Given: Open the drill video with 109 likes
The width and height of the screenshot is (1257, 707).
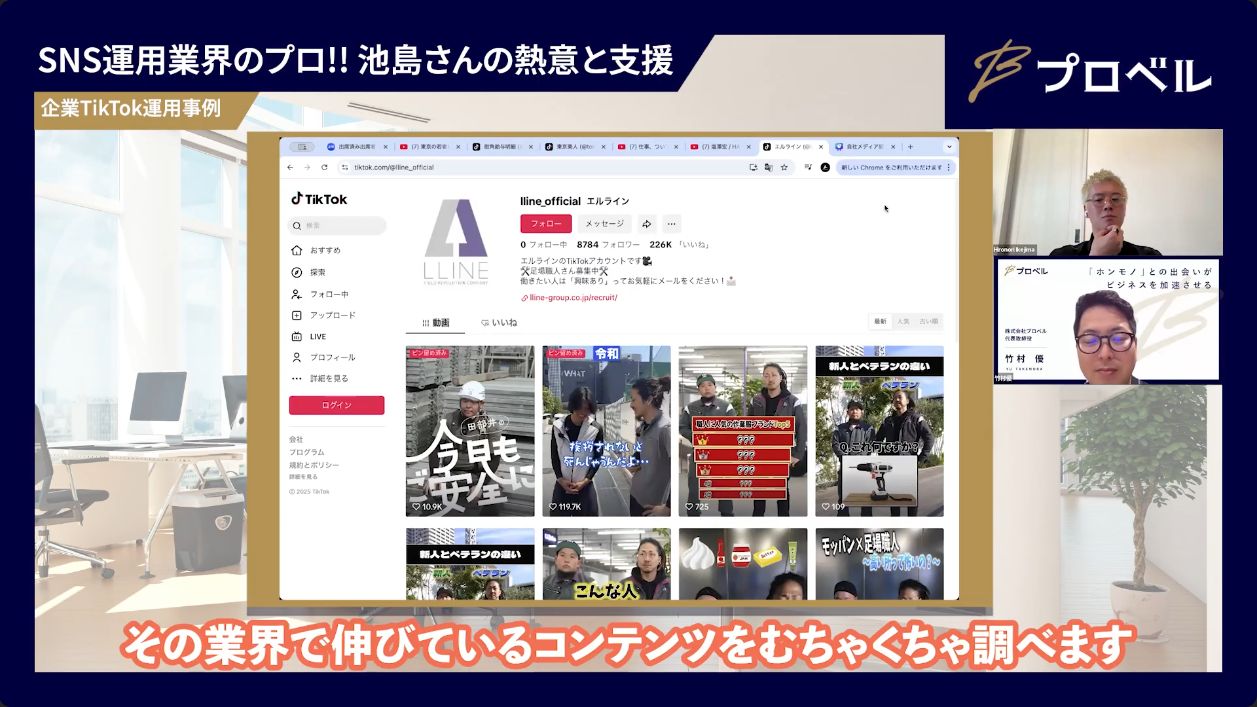Looking at the screenshot, I should (x=879, y=431).
